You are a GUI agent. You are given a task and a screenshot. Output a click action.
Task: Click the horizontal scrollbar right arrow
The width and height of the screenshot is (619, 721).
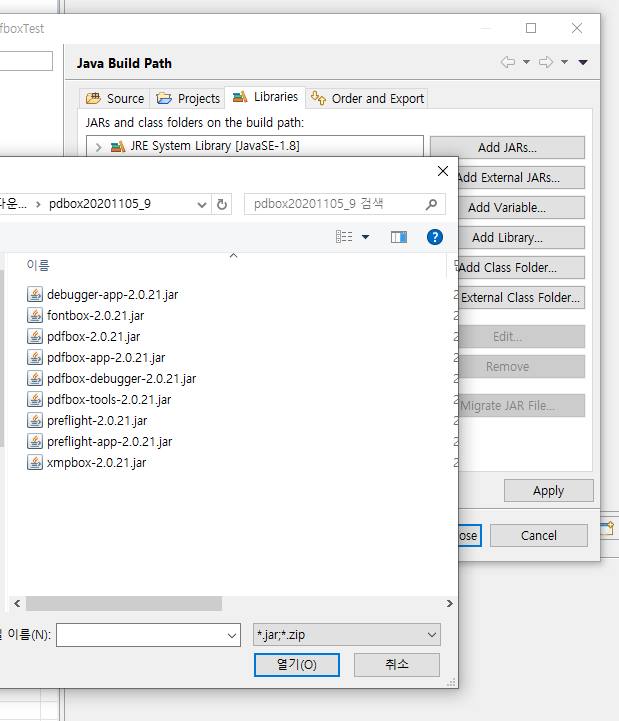point(449,604)
